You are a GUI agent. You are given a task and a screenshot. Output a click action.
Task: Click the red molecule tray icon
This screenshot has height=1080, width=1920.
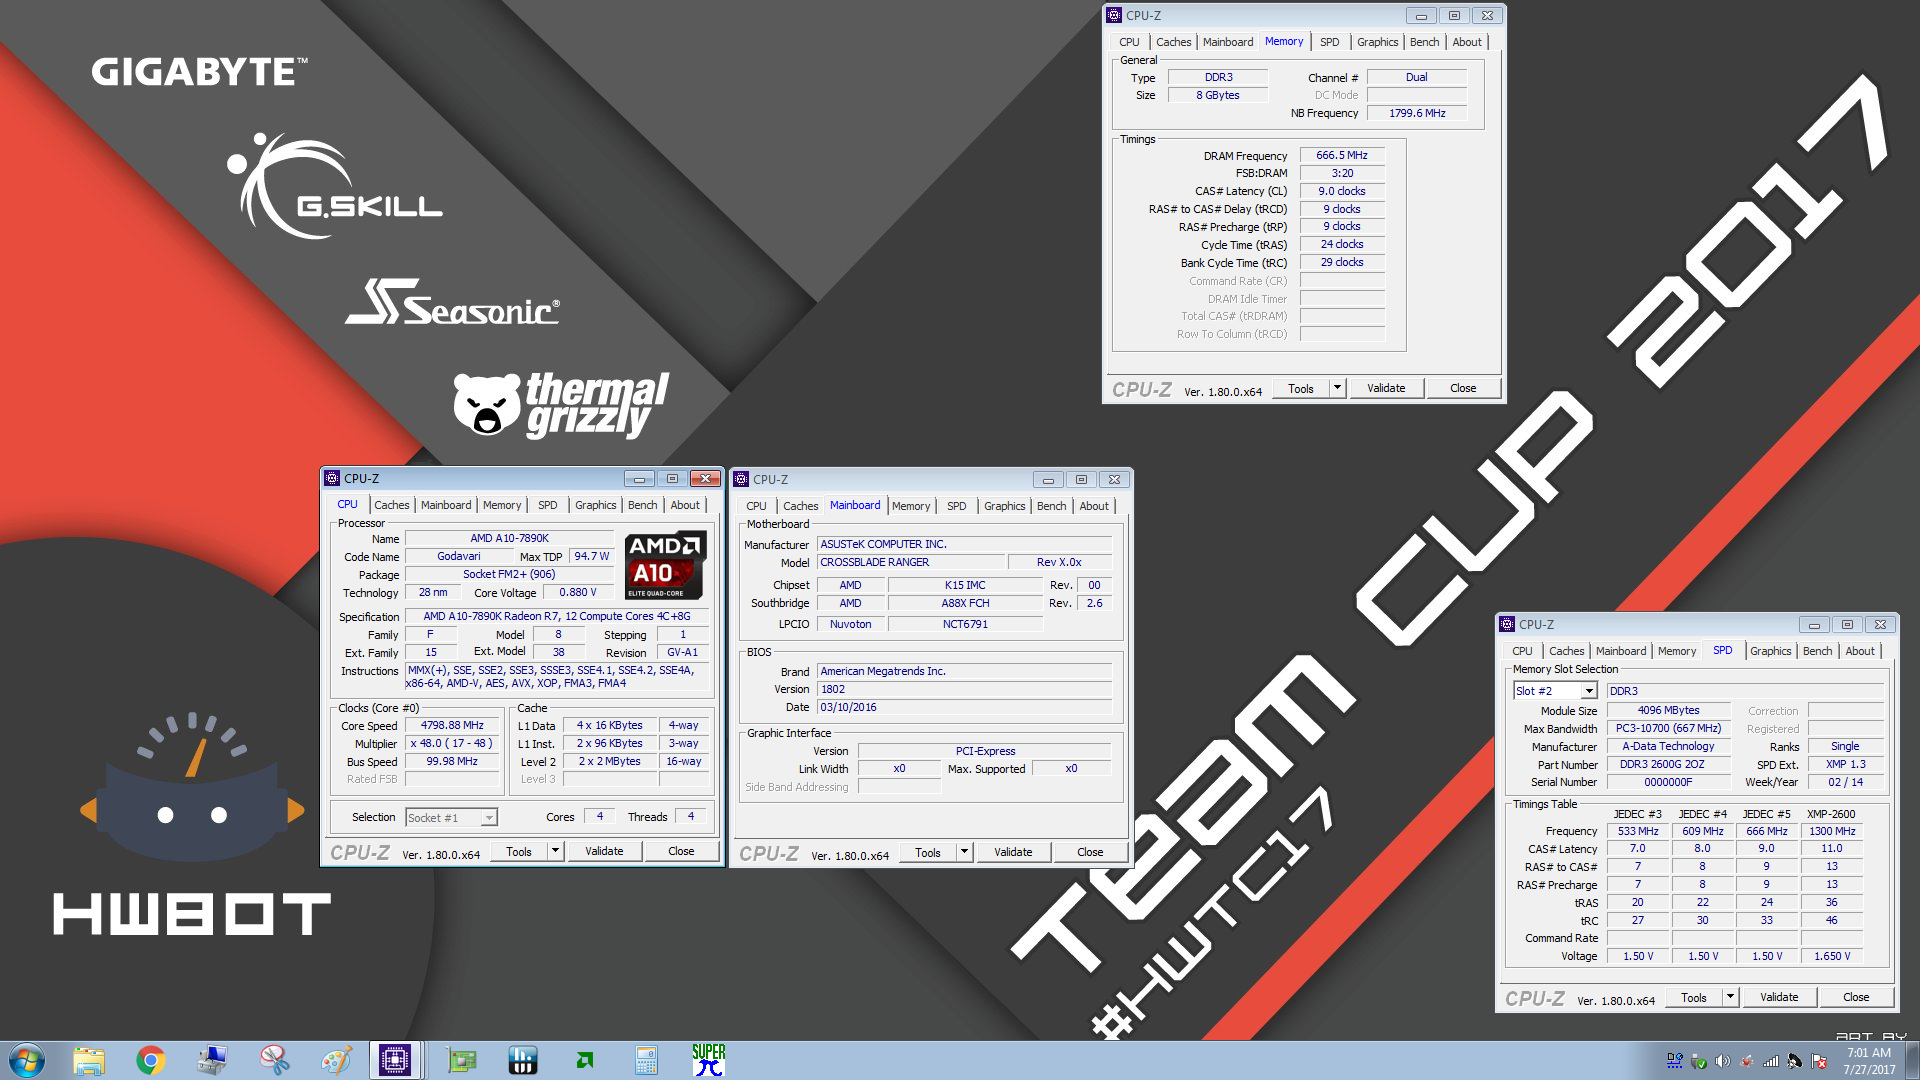point(1746,1061)
